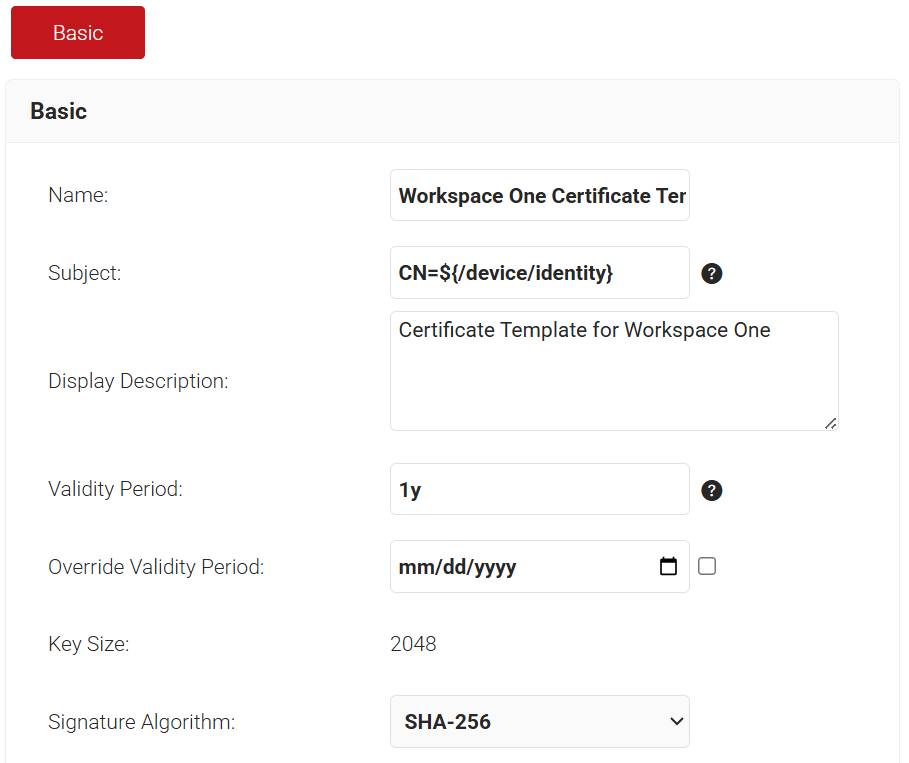Enable the Override Validity Period checkbox
909x763 pixels.
click(x=707, y=567)
